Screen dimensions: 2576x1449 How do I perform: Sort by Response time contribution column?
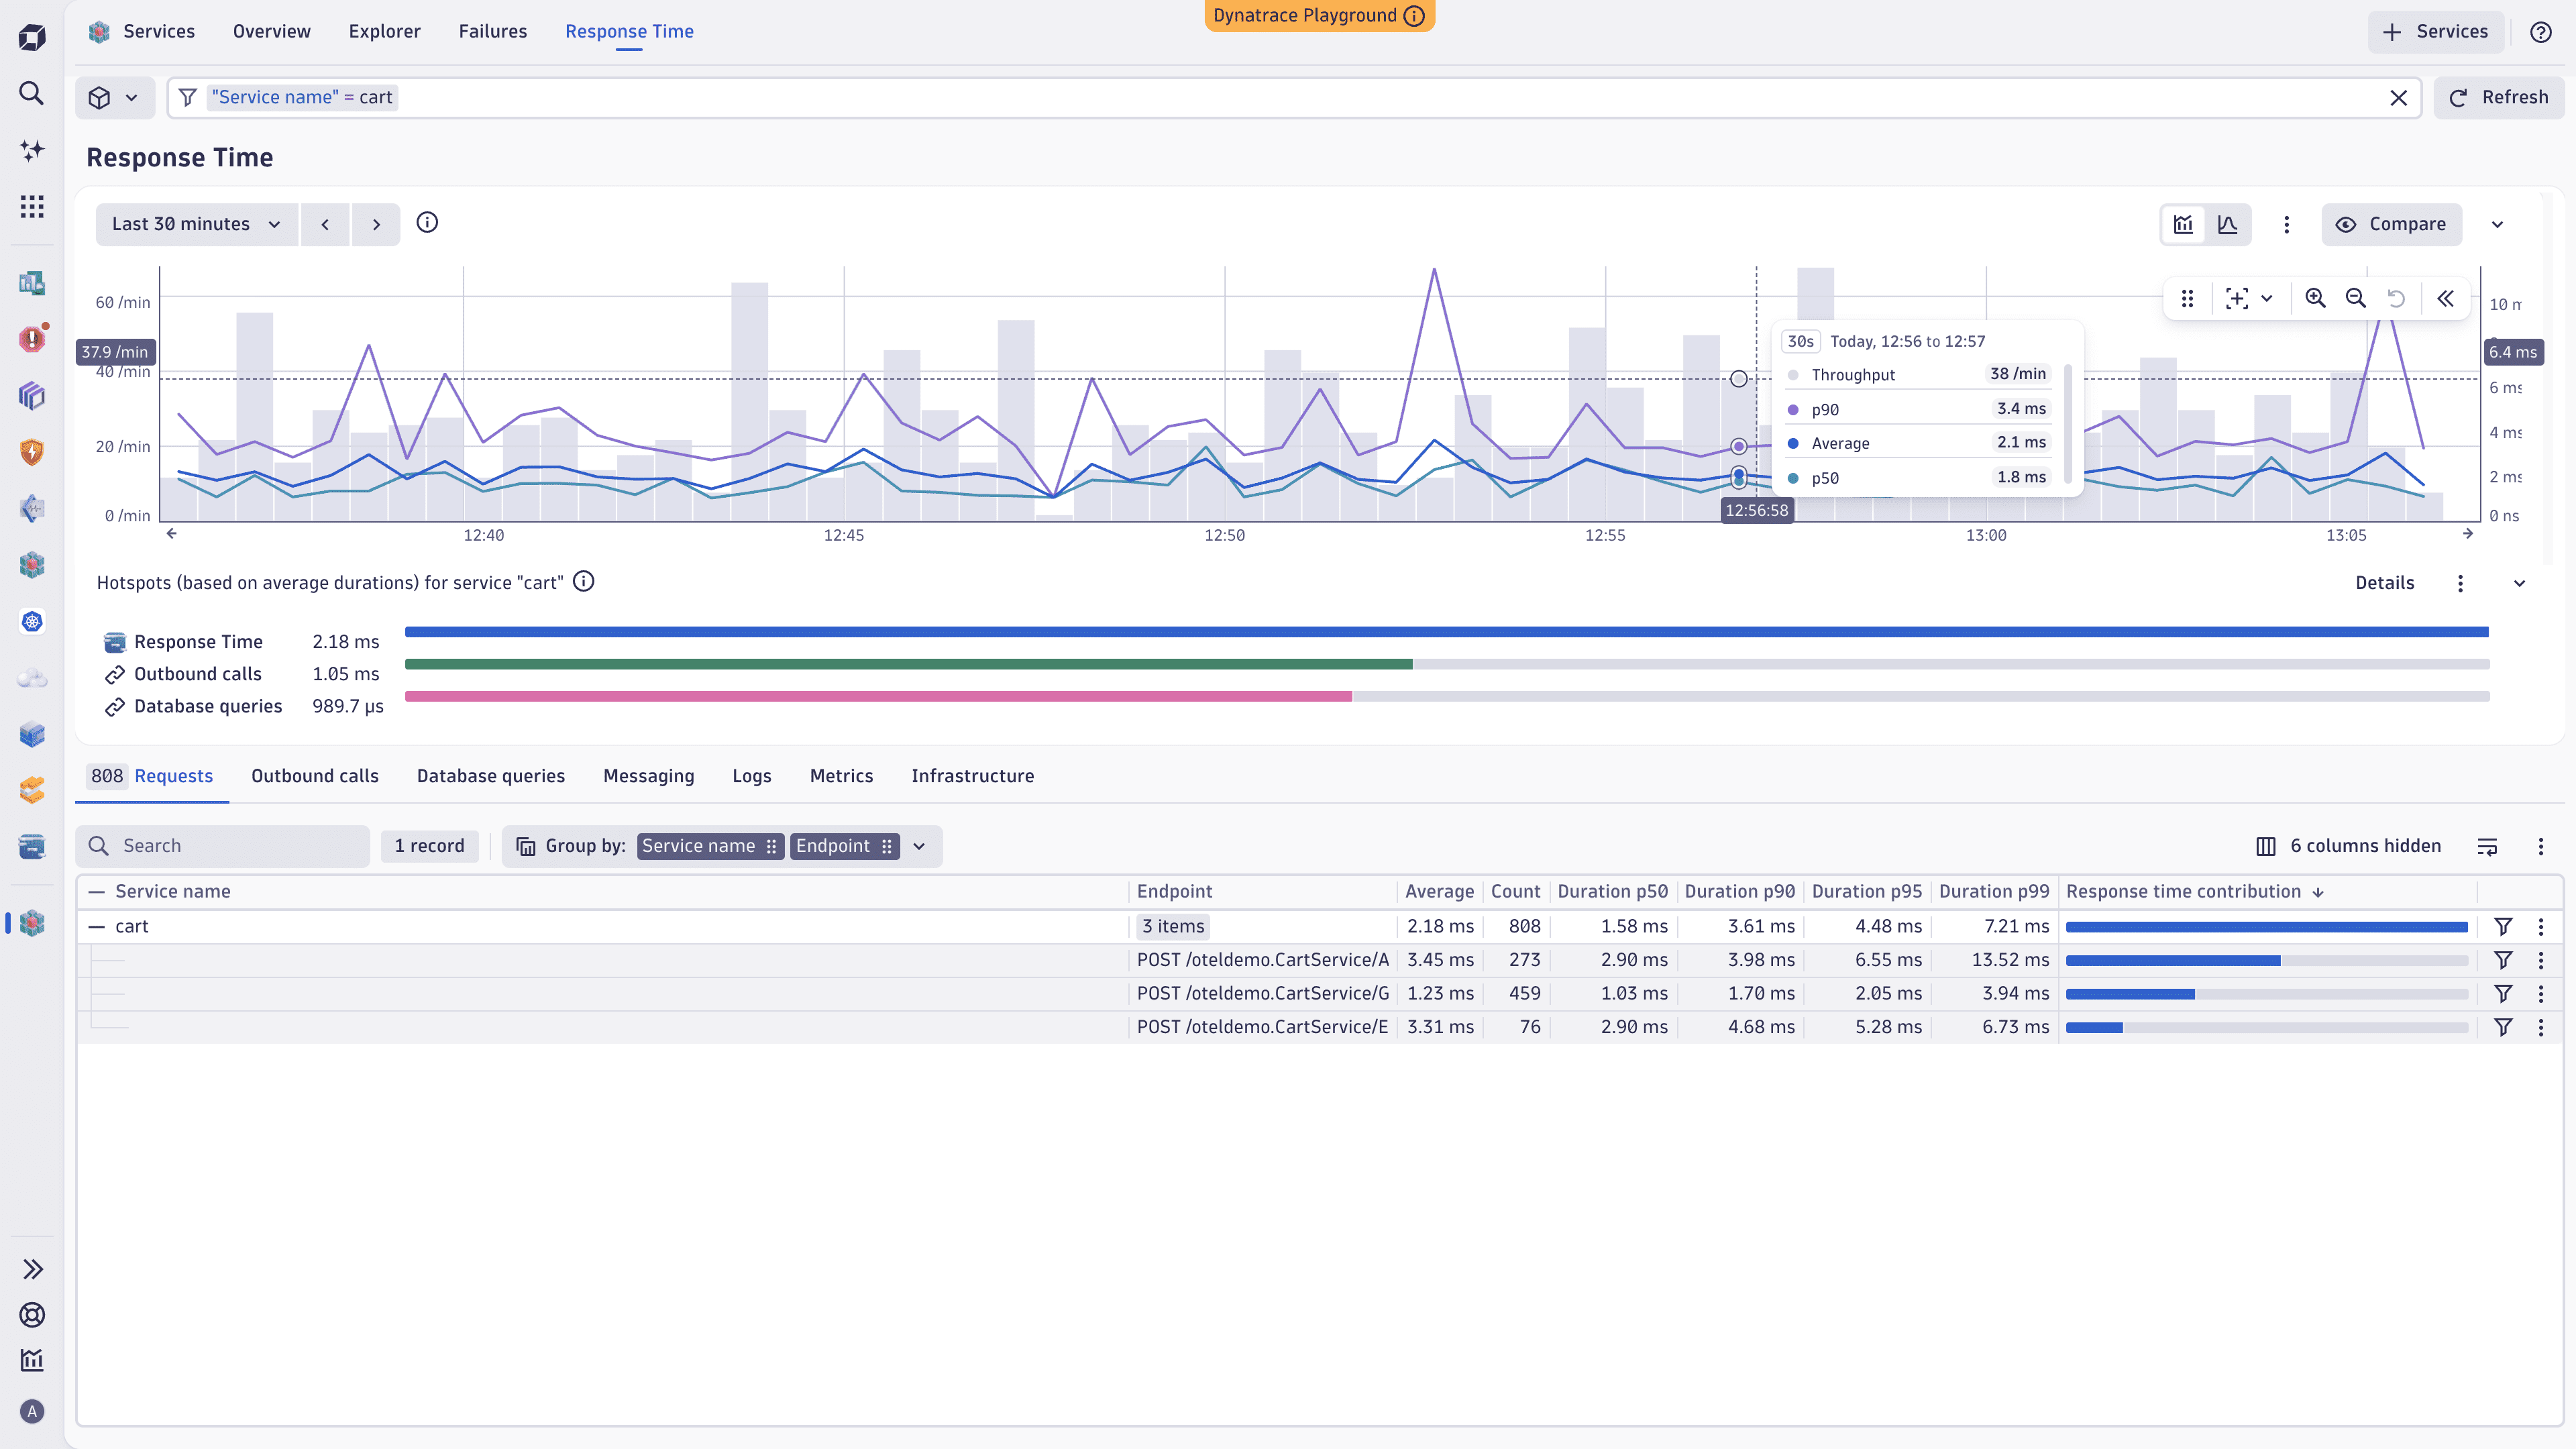(x=2194, y=891)
